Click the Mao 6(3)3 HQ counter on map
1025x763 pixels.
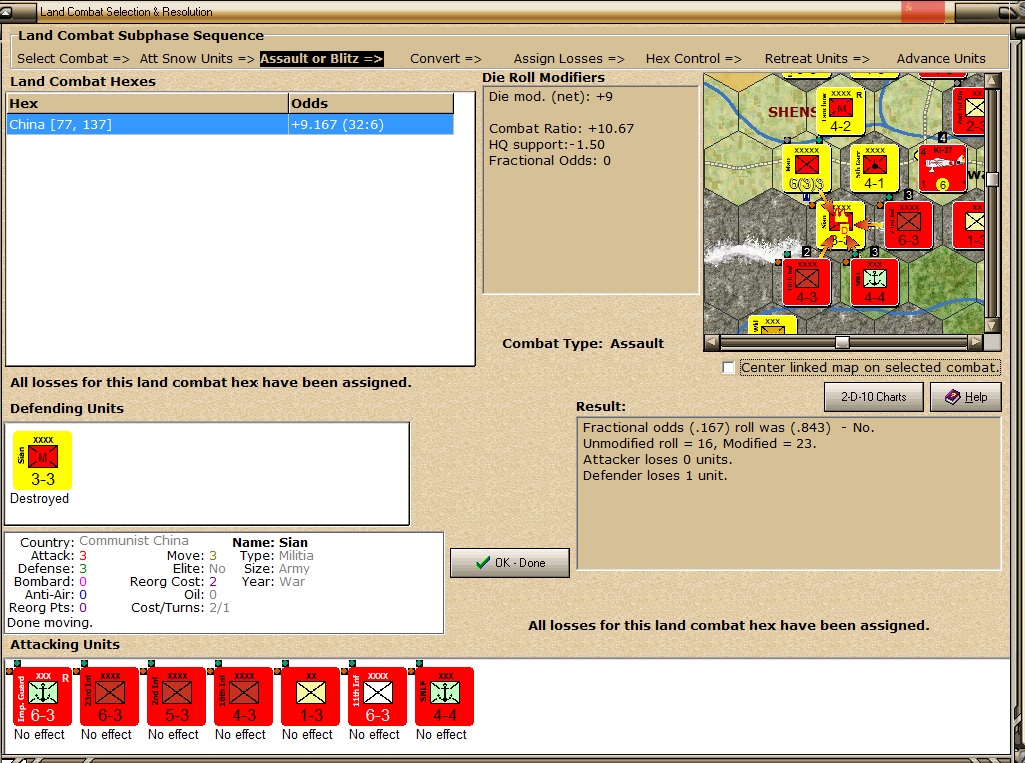pos(806,169)
